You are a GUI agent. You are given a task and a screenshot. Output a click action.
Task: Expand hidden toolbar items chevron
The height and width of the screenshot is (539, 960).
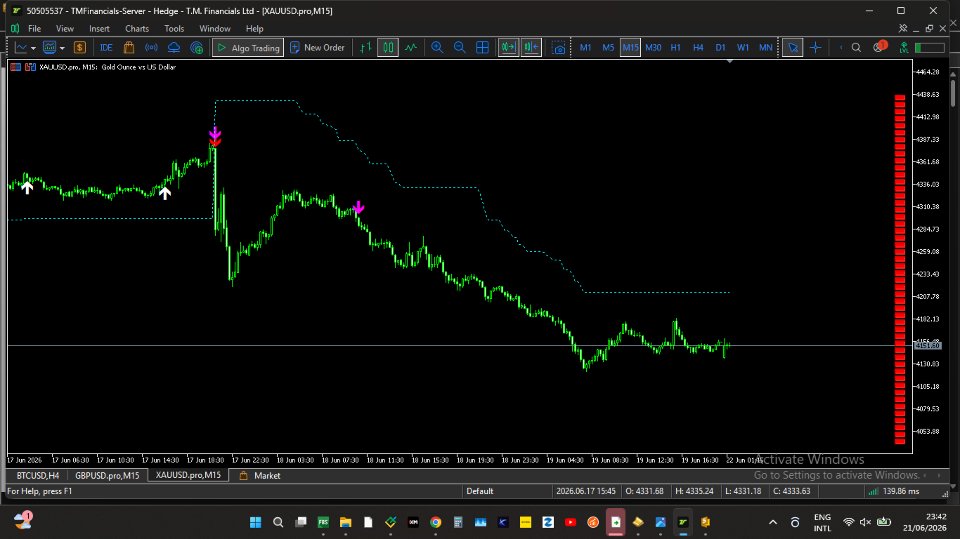(x=841, y=47)
